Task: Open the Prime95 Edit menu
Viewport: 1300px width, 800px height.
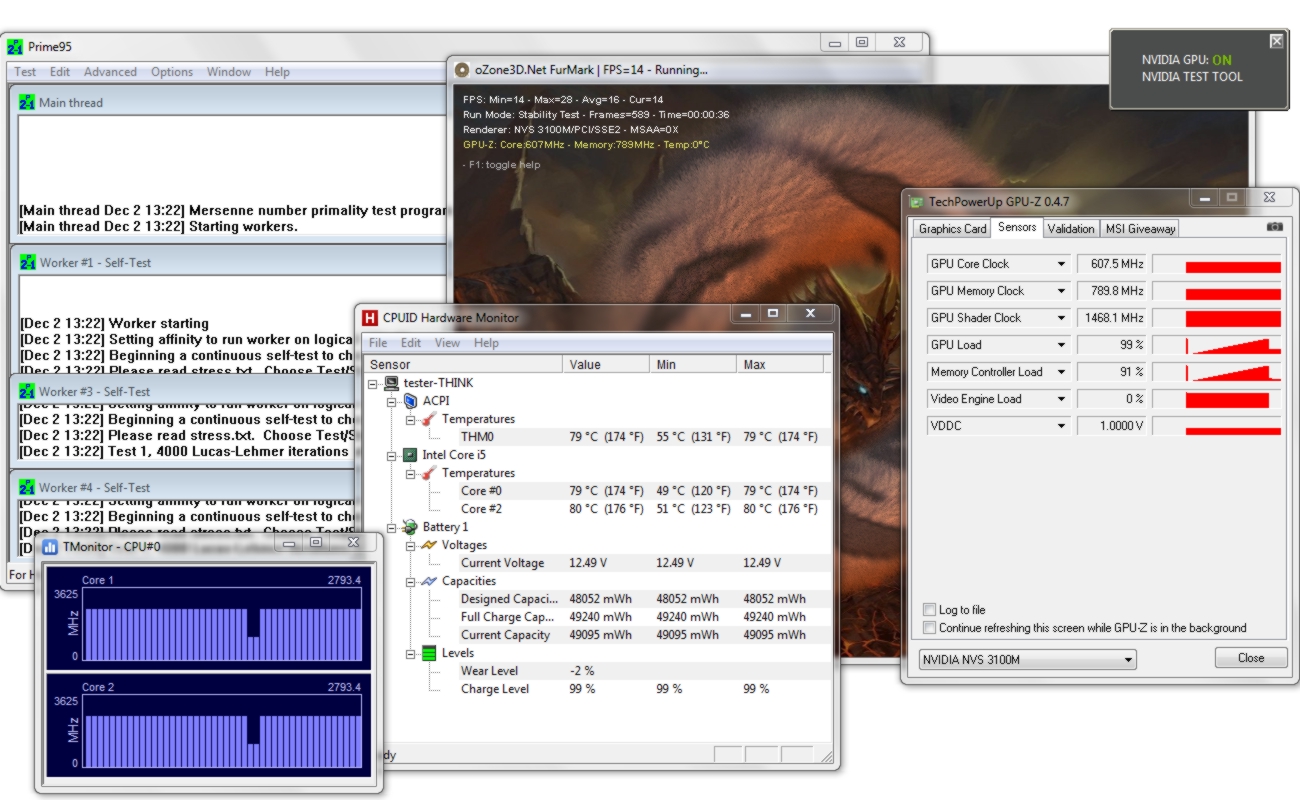Action: pos(60,72)
